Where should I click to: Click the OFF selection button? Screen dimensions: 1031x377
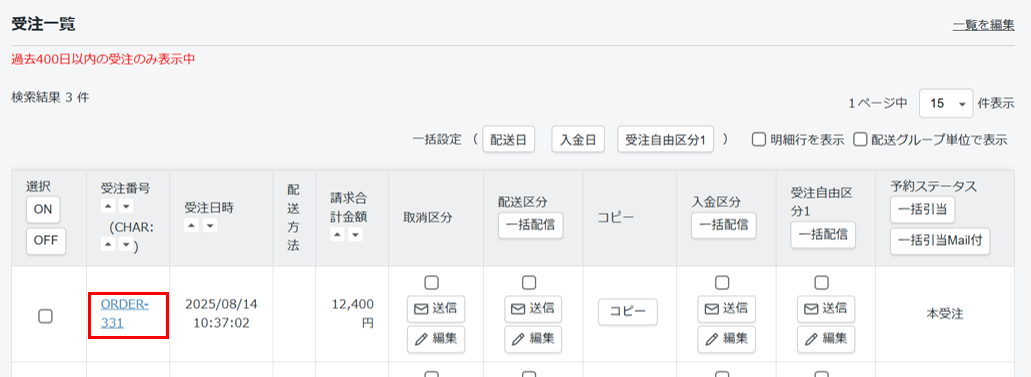tap(46, 241)
